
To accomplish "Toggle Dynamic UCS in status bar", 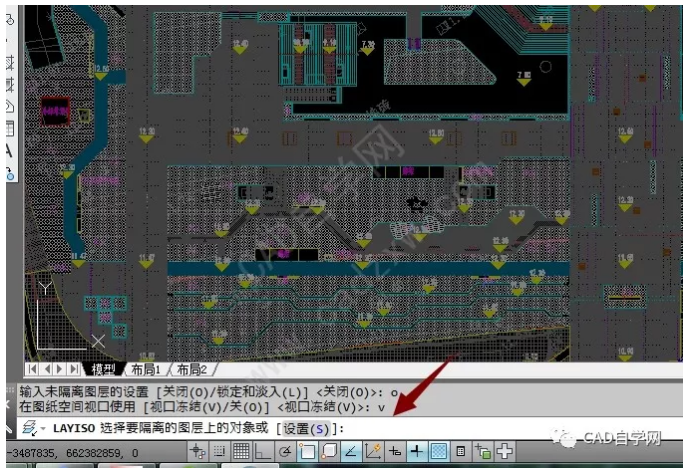I will click(373, 451).
